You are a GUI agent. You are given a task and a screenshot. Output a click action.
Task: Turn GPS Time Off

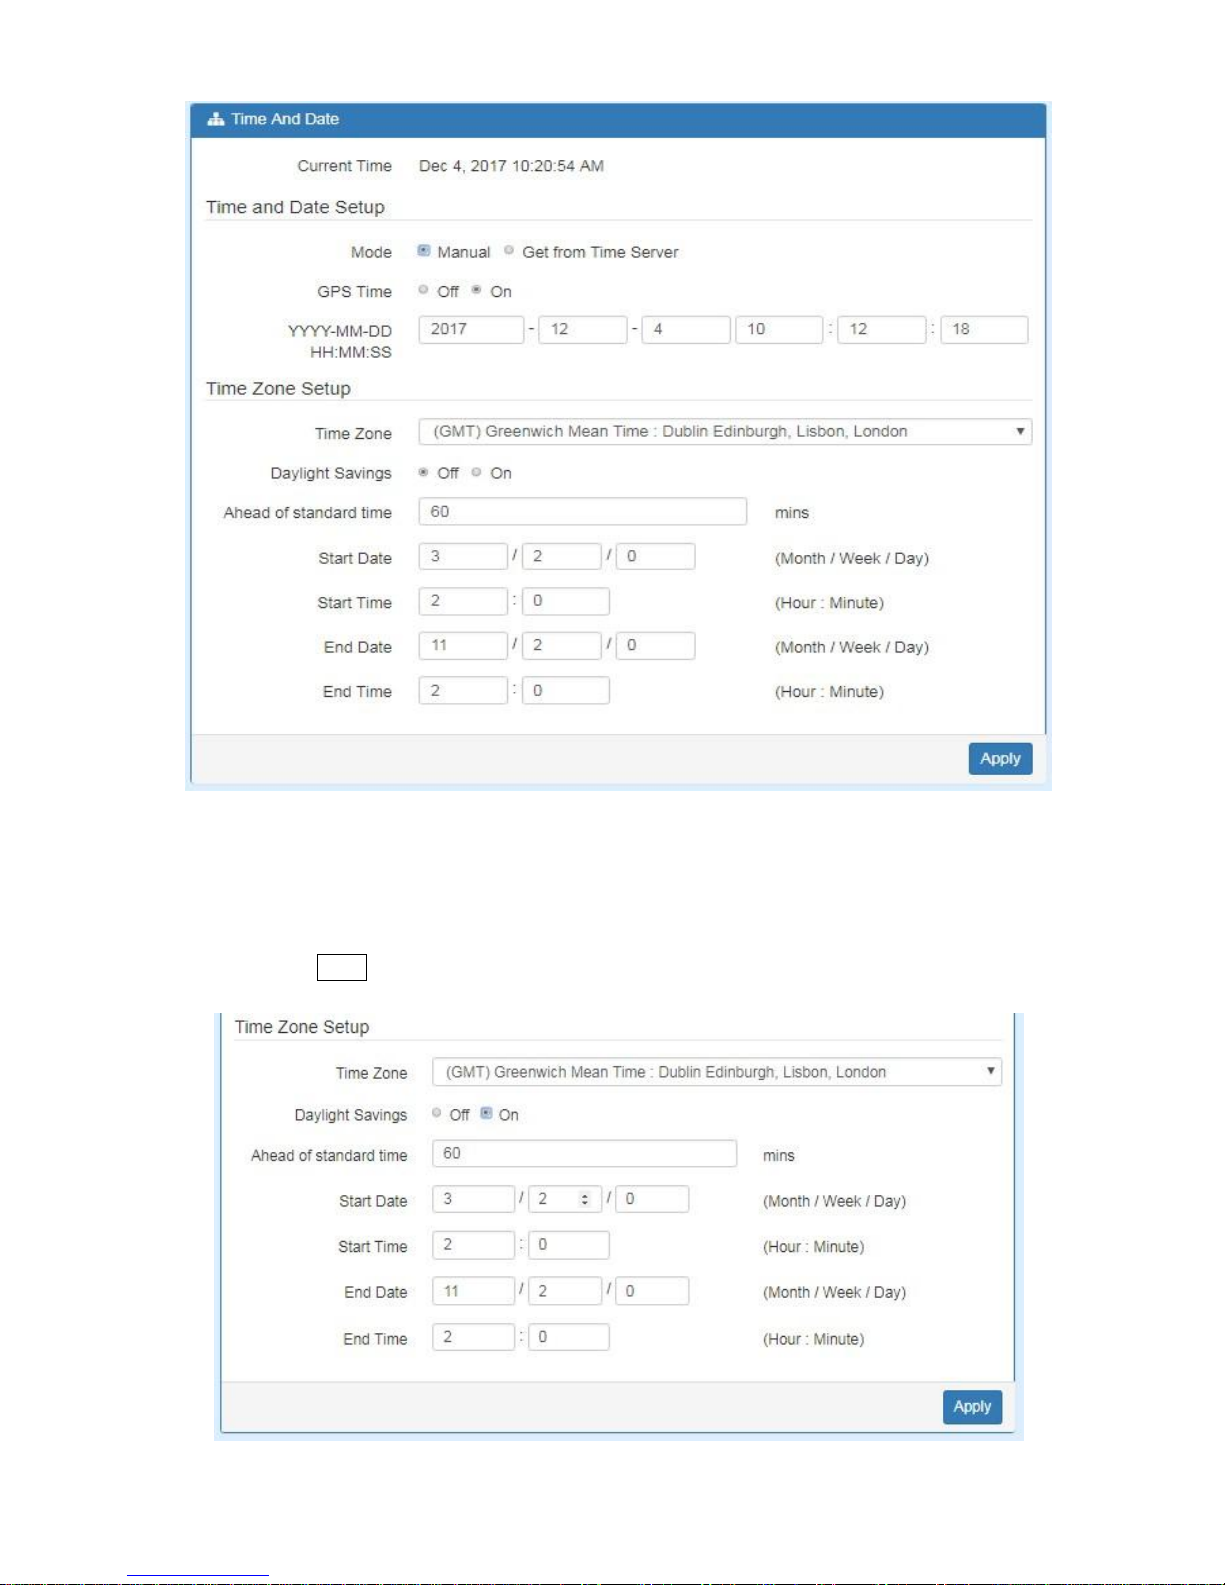423,290
